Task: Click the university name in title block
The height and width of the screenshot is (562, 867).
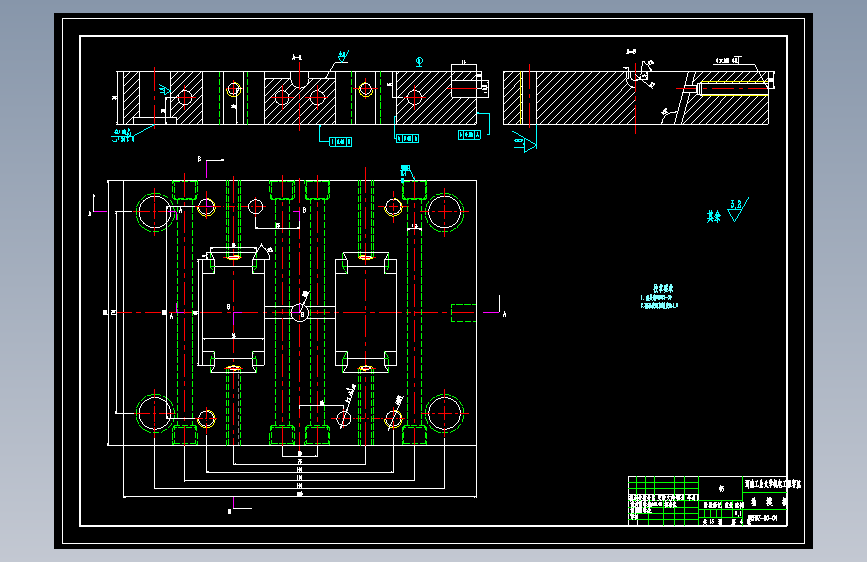Action: click(772, 484)
